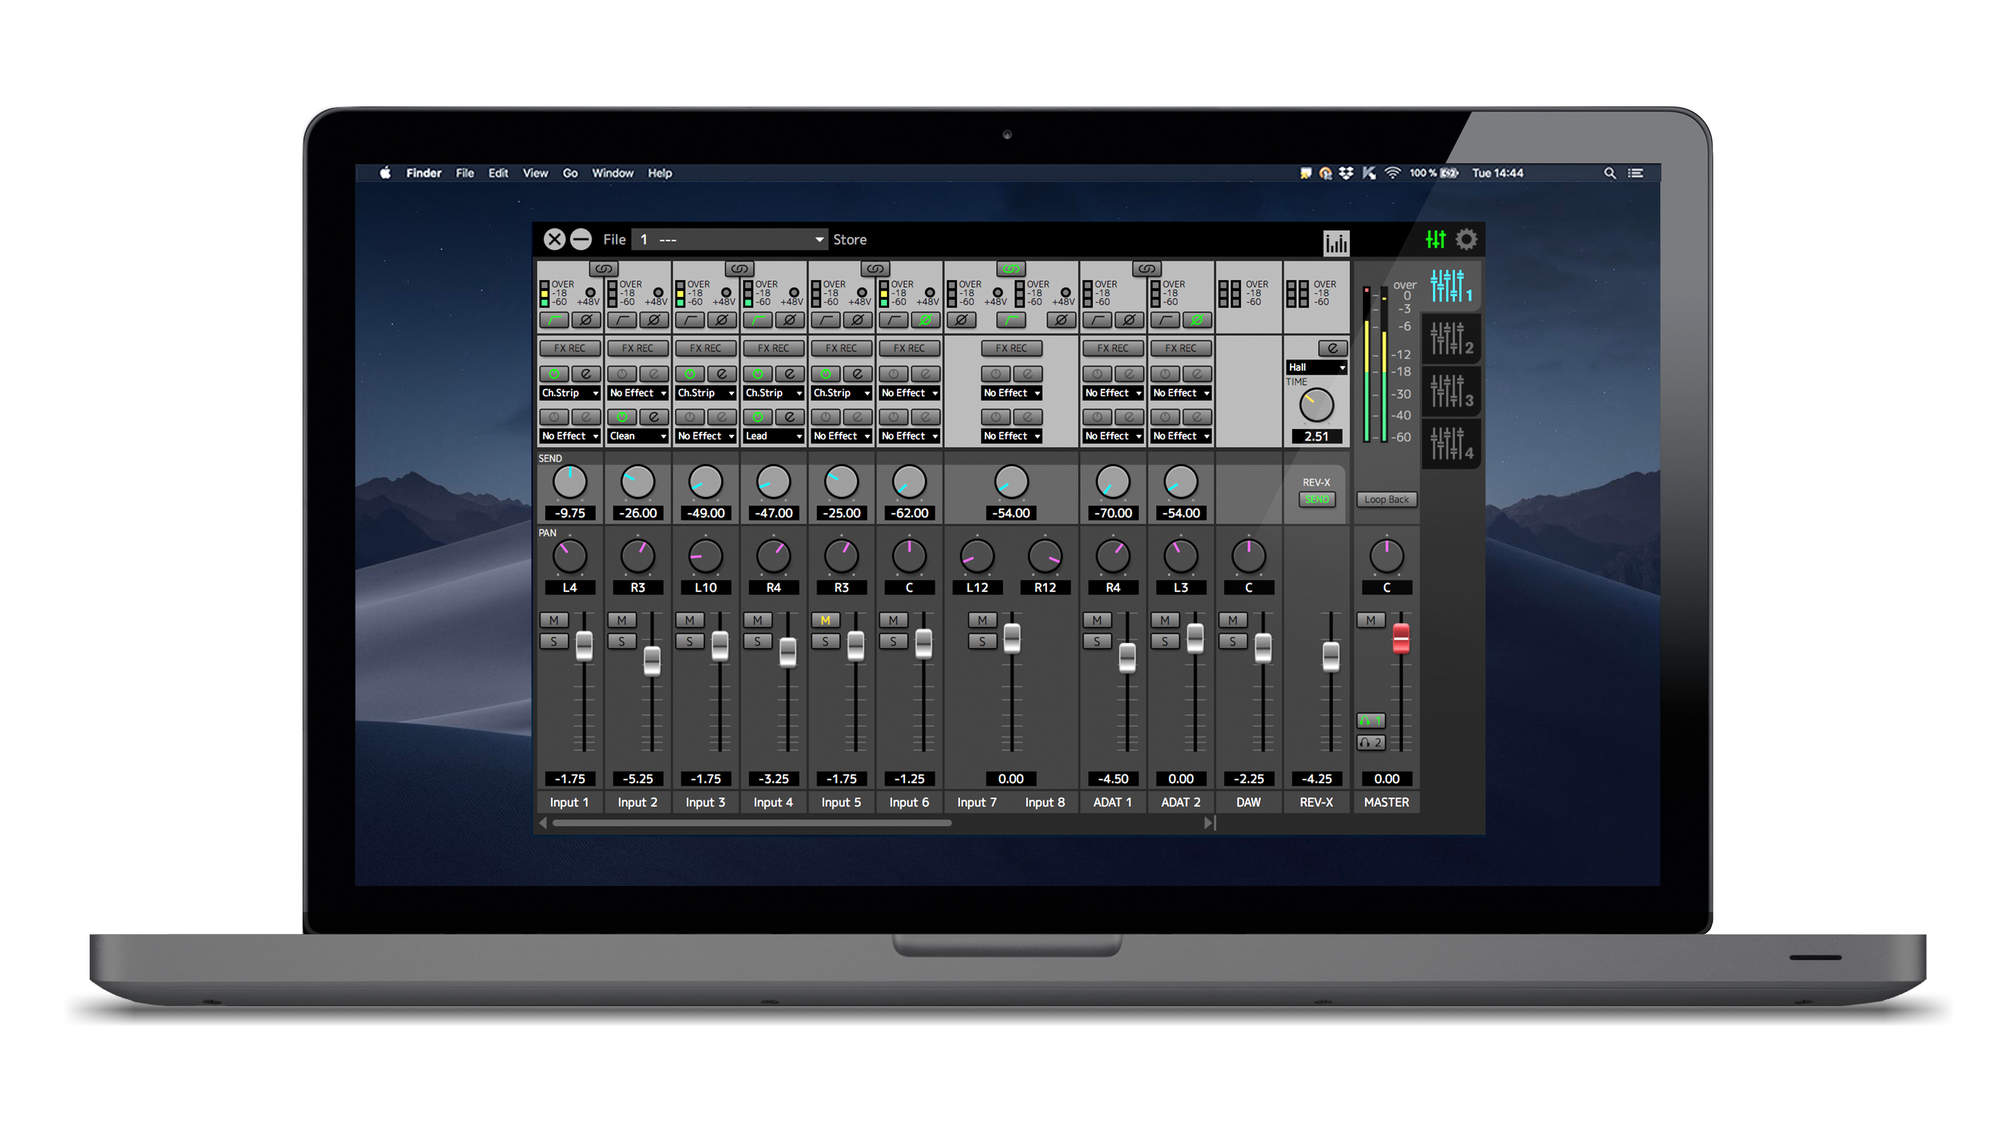Open the Window menu
The width and height of the screenshot is (2000, 1125).
click(x=612, y=173)
